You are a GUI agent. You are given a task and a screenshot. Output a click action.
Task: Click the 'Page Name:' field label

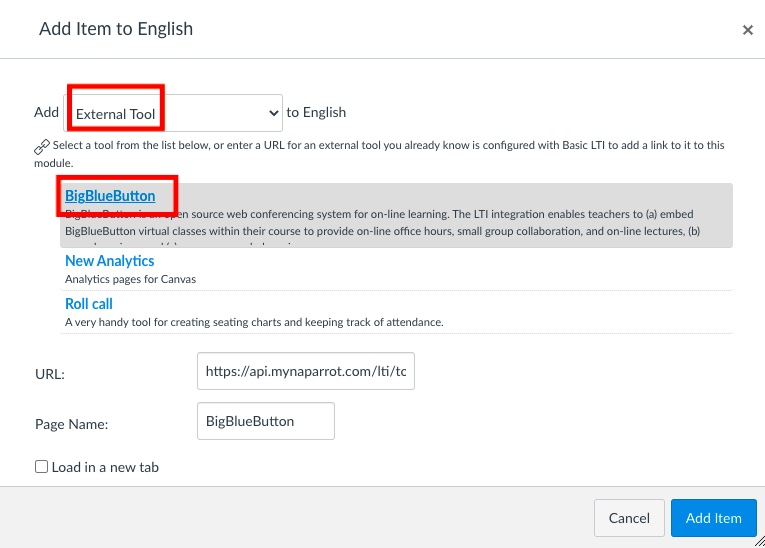(x=72, y=424)
